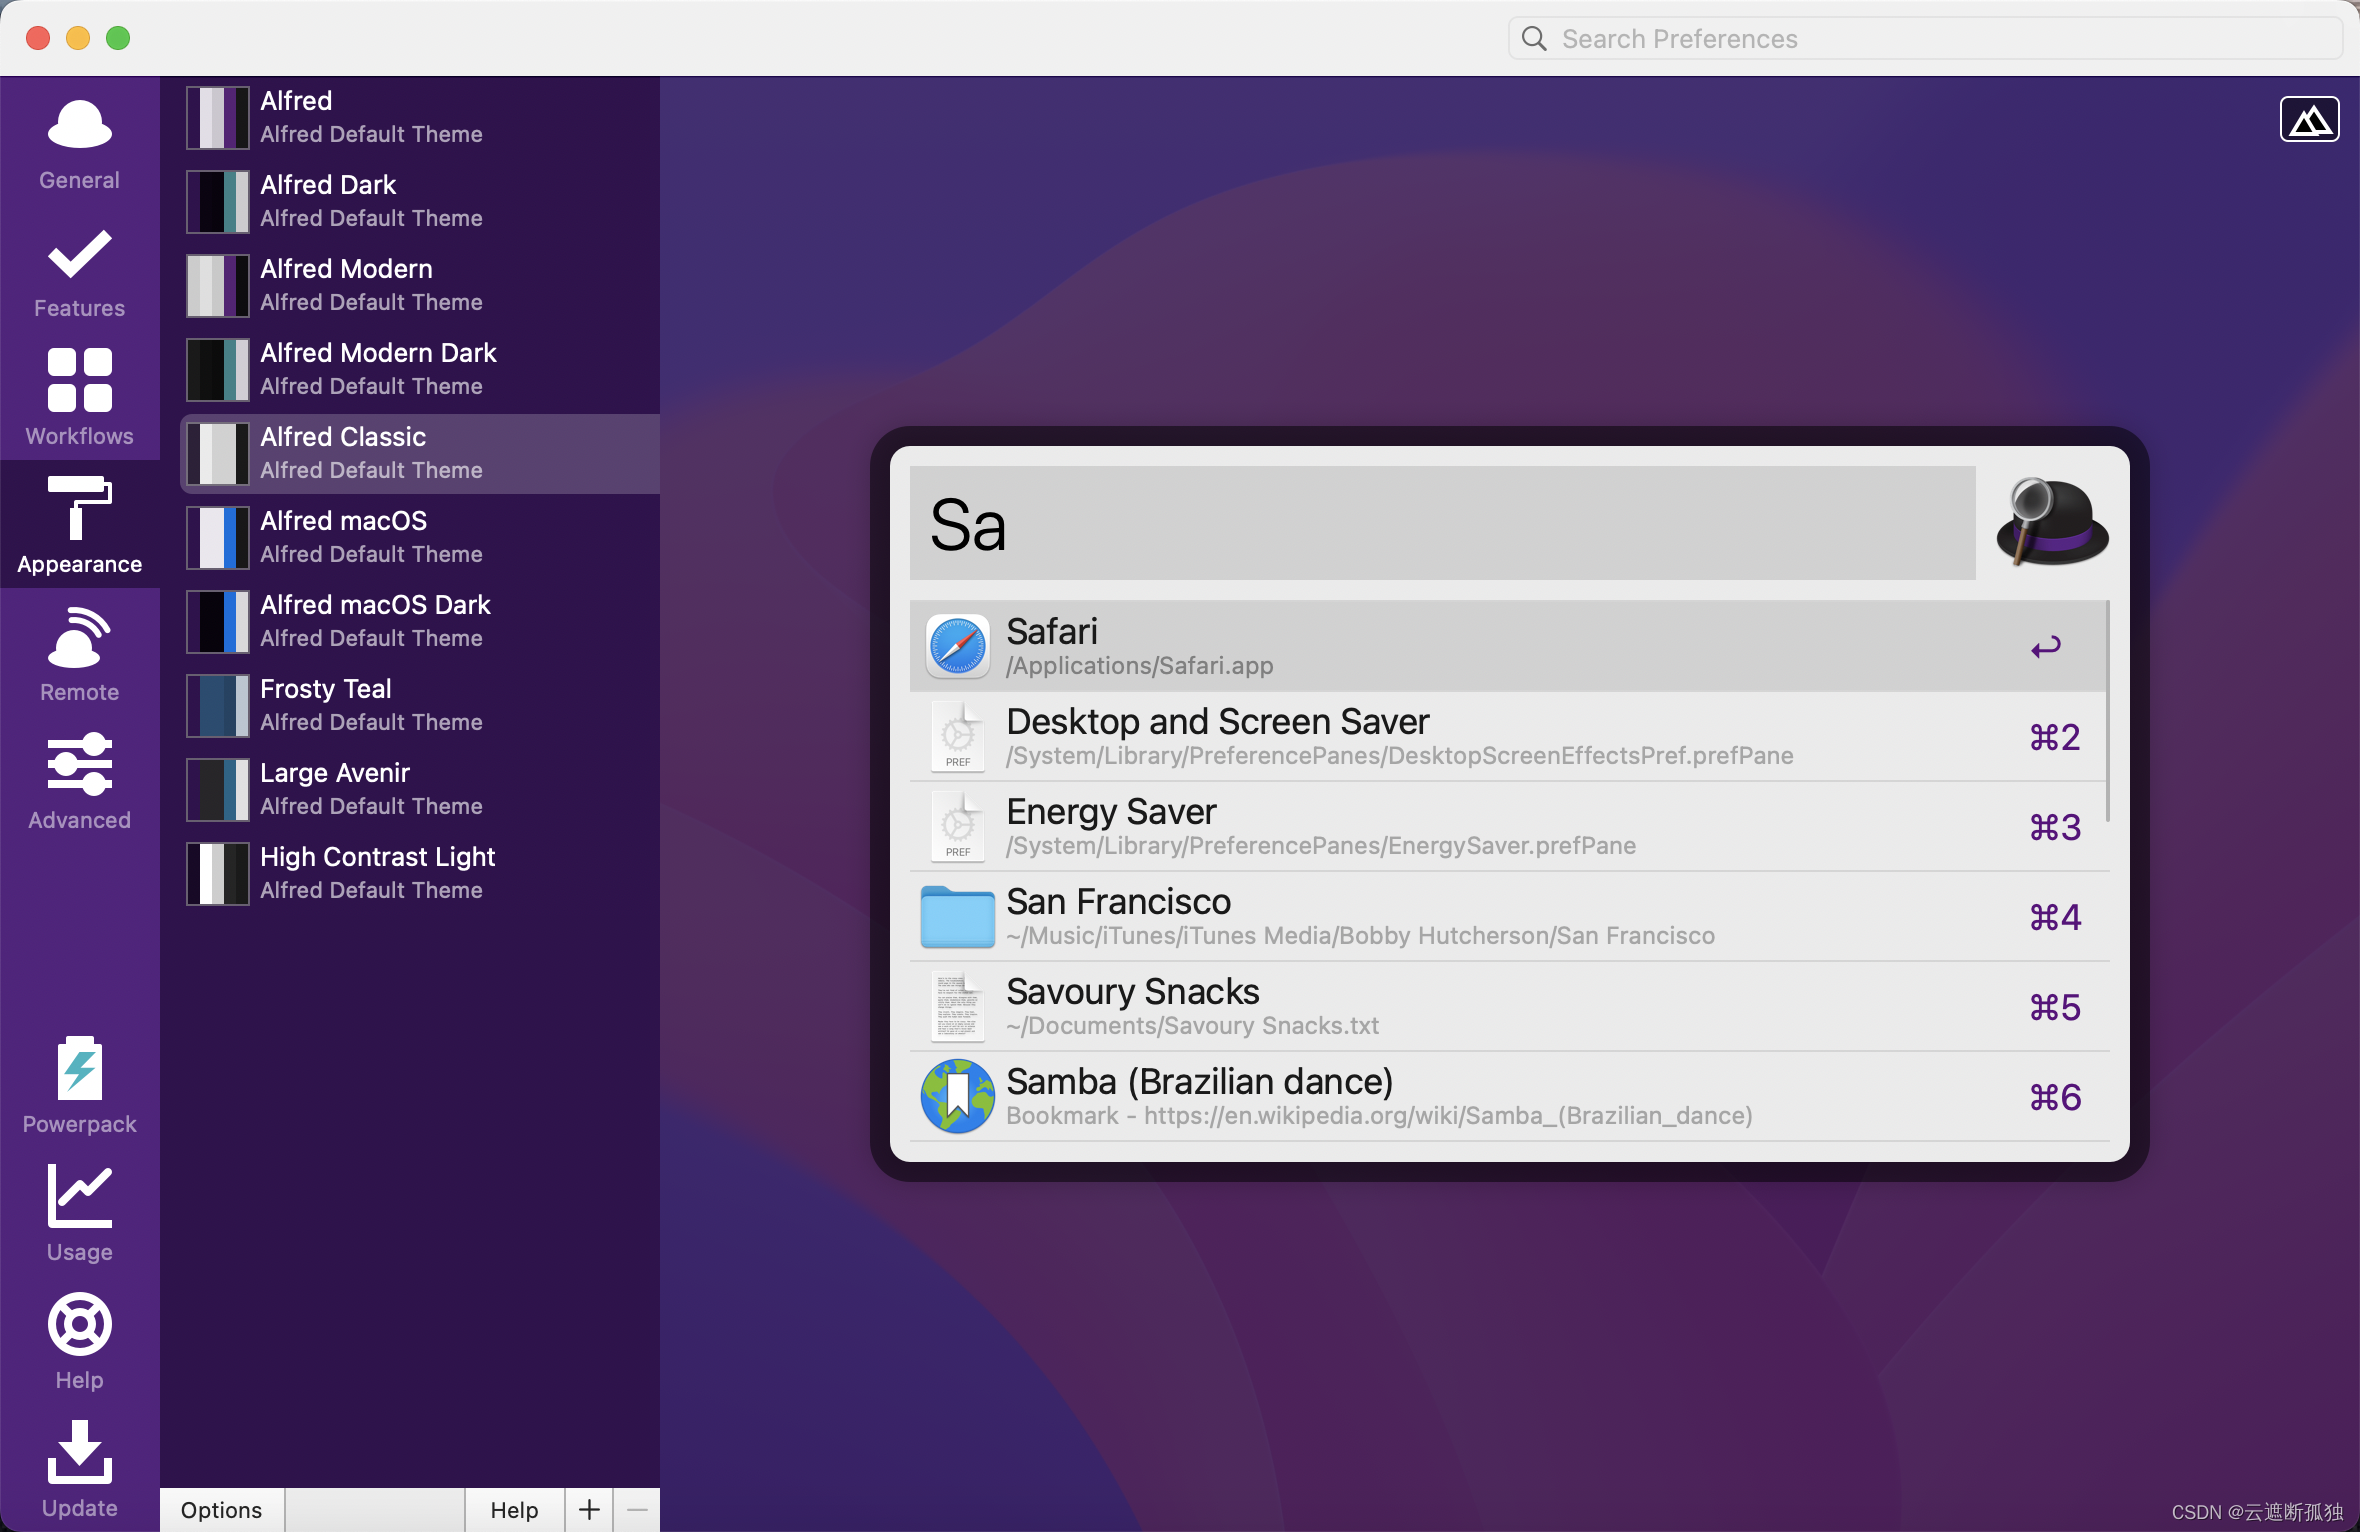2360x1532 pixels.
Task: Select the Alfred theme
Action: 420,117
